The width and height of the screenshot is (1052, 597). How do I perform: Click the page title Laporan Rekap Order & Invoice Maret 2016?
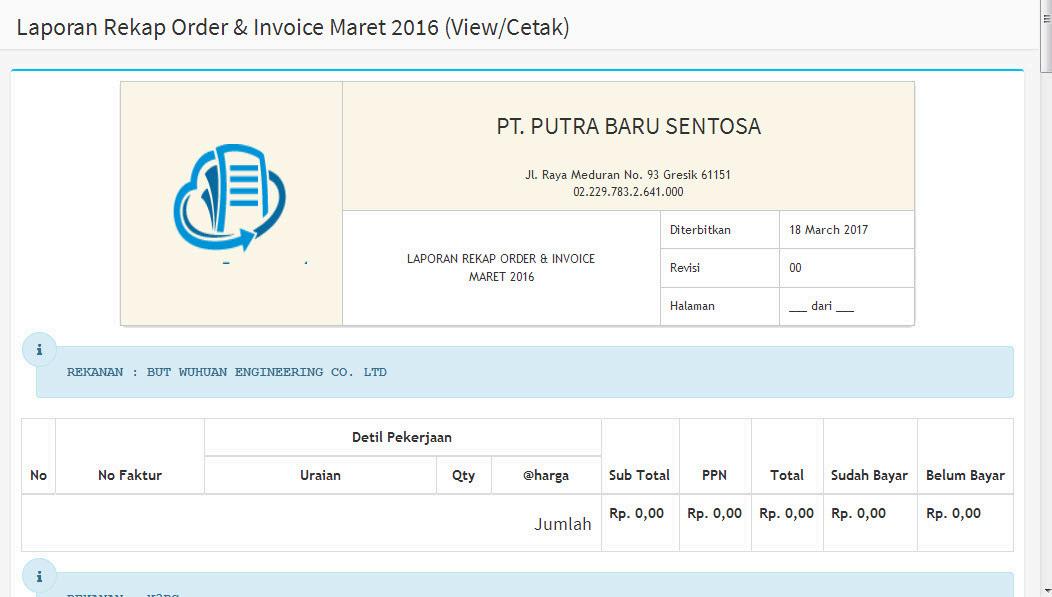[x=293, y=28]
